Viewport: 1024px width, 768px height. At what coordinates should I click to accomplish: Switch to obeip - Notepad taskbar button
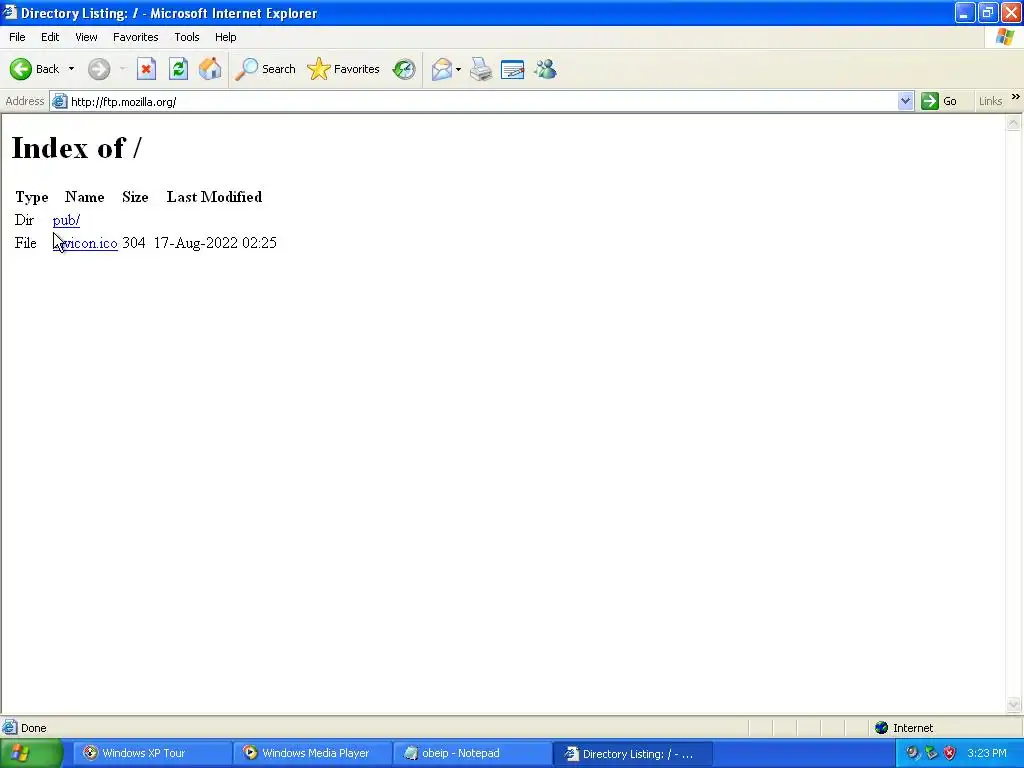tap(472, 753)
